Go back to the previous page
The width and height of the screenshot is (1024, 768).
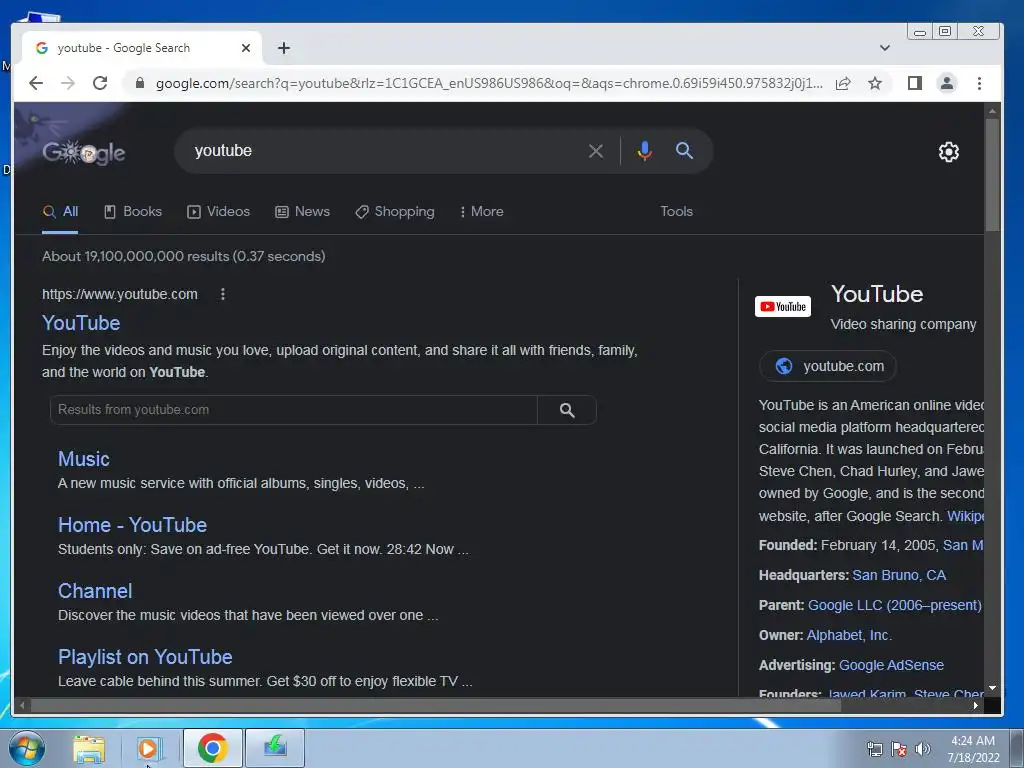point(36,83)
